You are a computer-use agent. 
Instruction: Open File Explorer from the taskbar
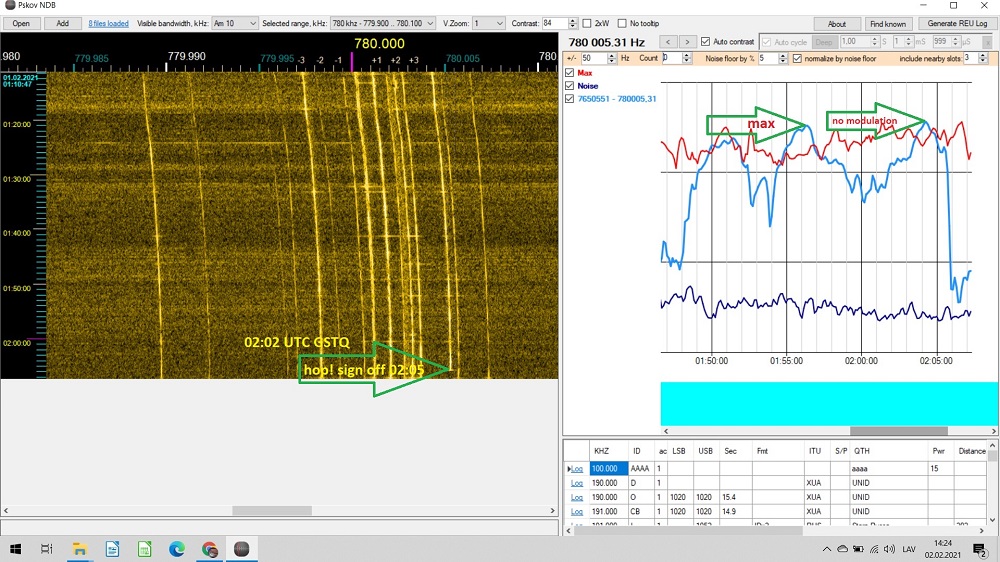click(79, 548)
